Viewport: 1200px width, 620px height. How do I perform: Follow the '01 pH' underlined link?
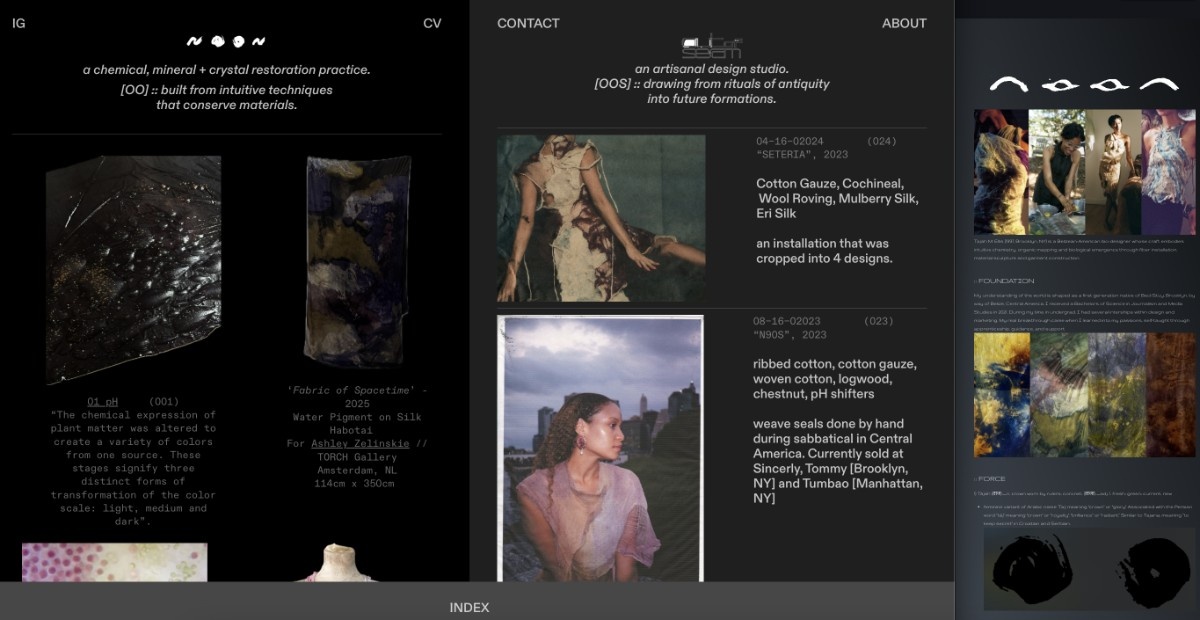102,401
